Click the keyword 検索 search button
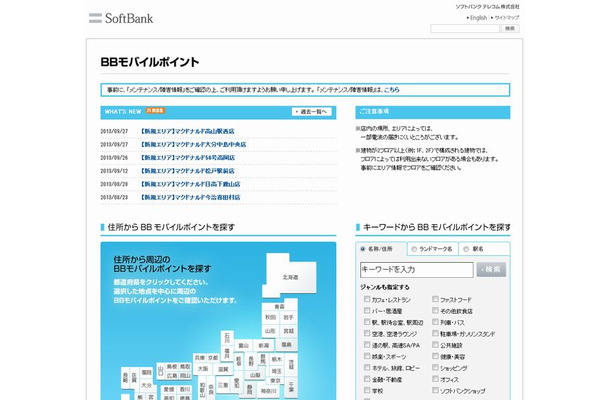610x400 pixels. click(491, 270)
